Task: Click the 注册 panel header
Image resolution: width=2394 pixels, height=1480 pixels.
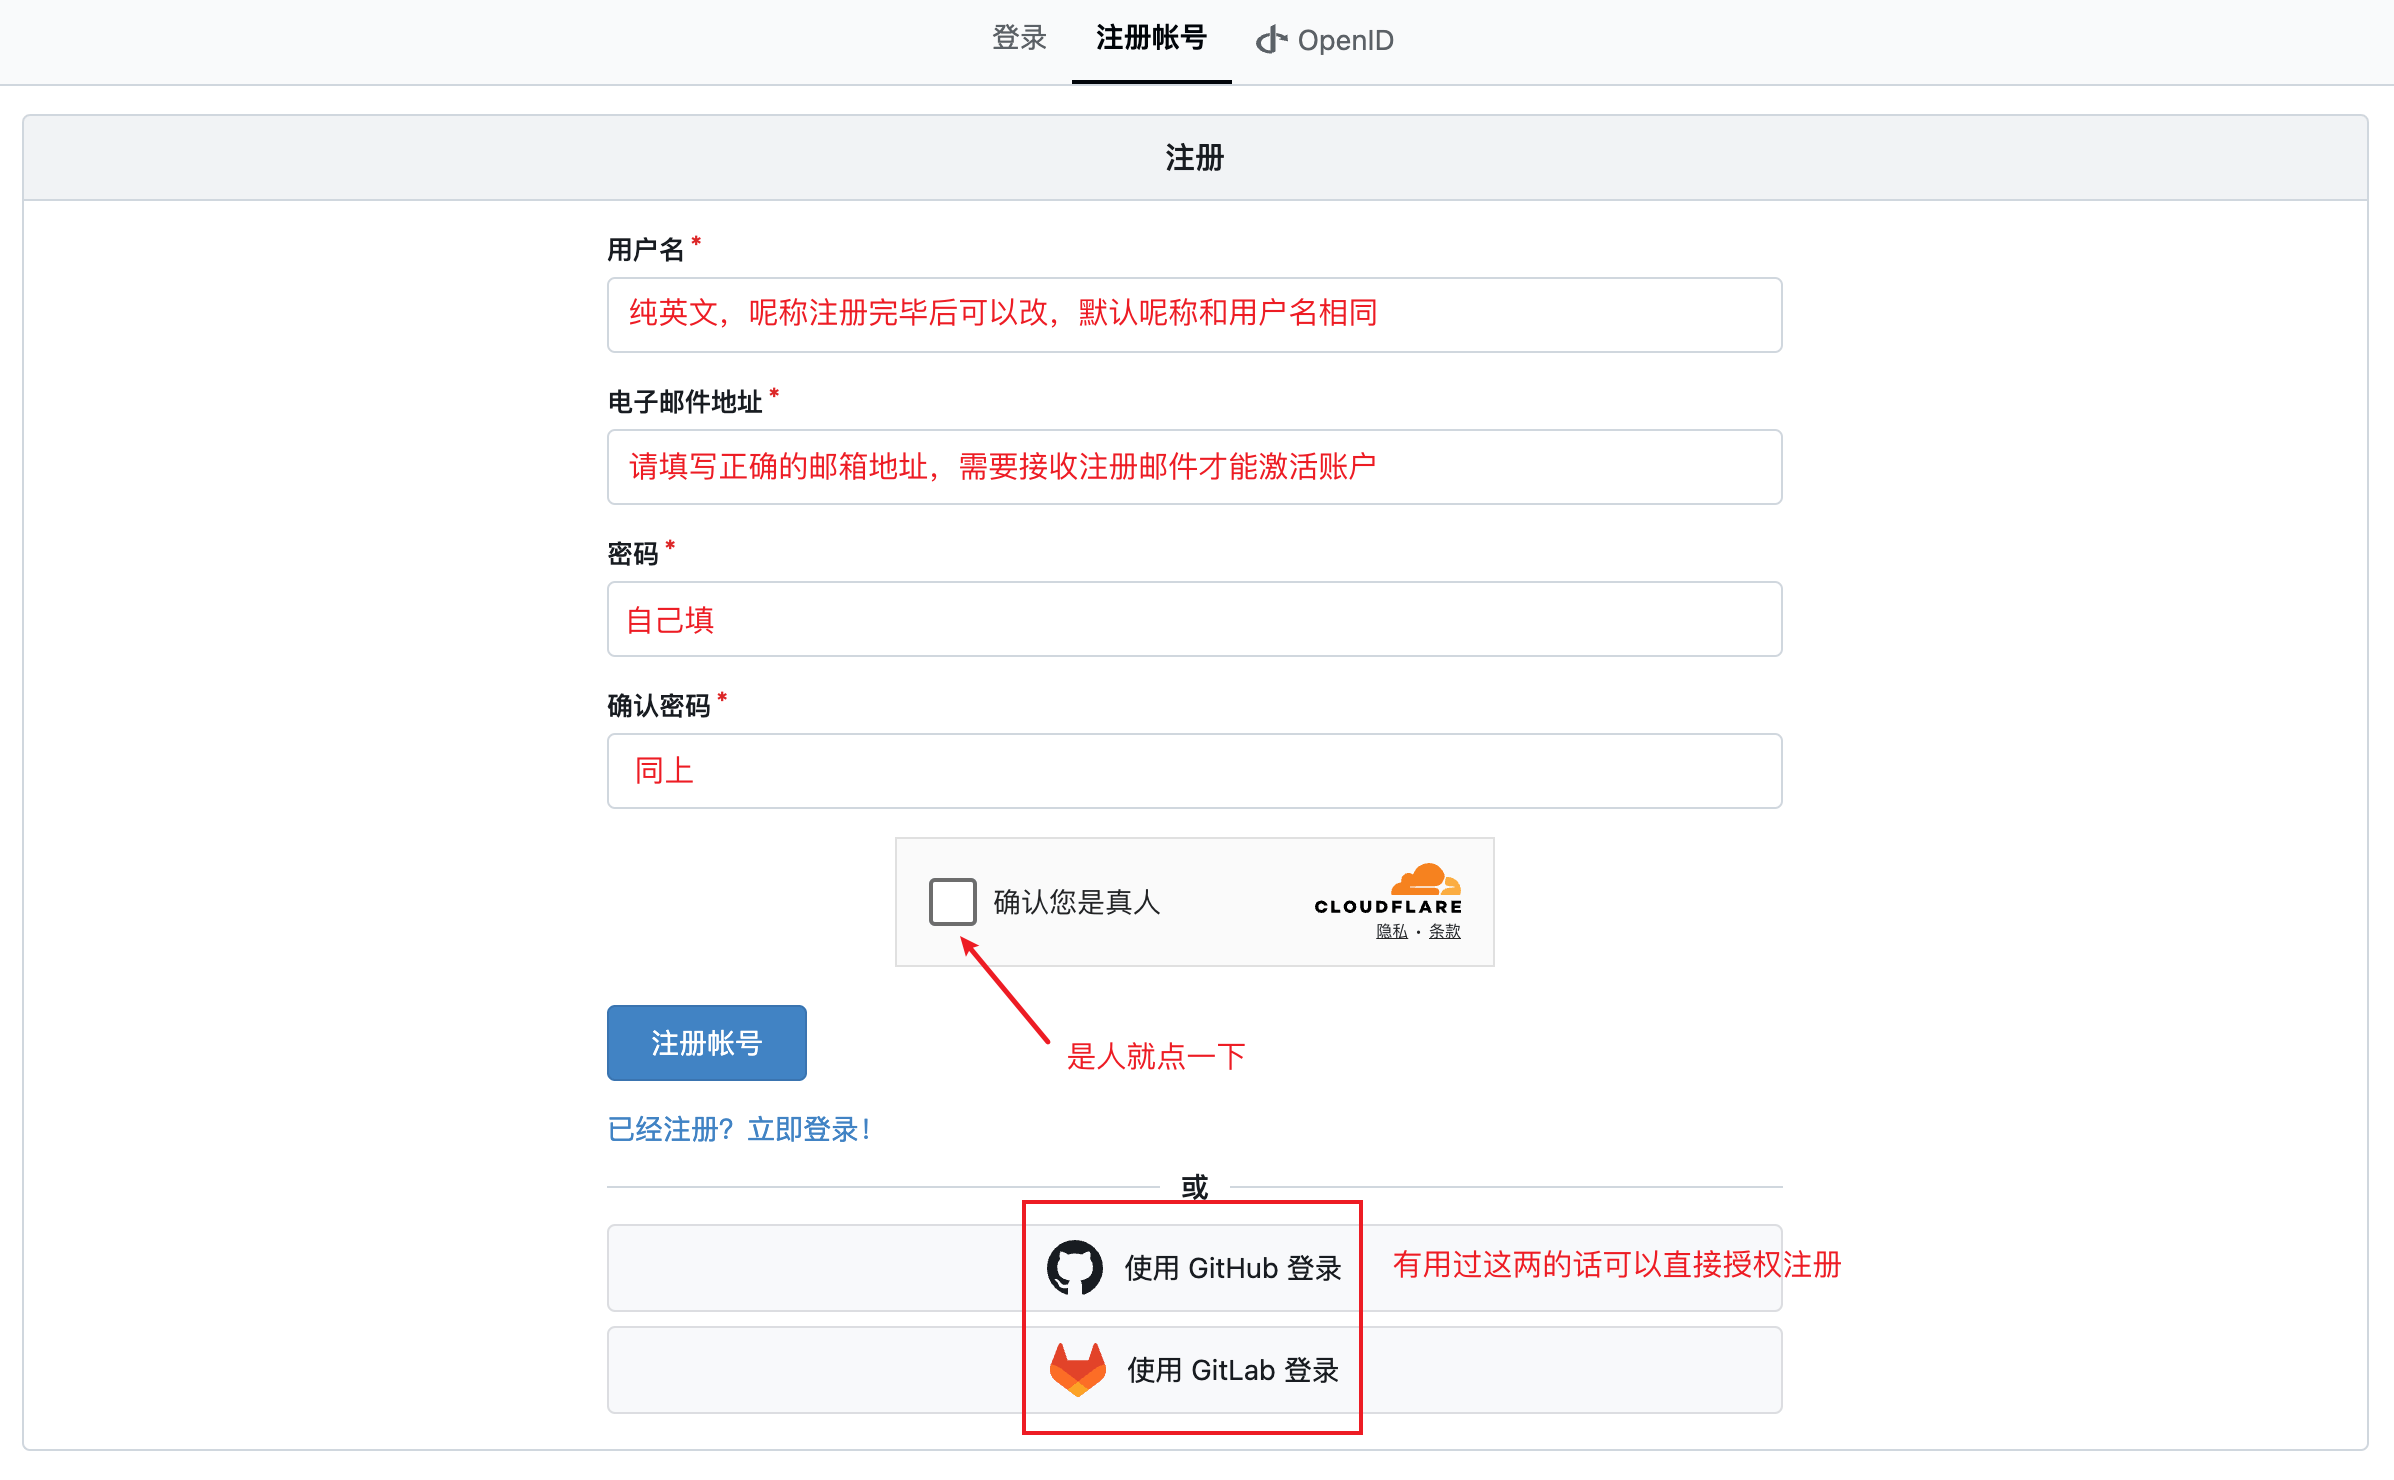Action: tap(1195, 158)
